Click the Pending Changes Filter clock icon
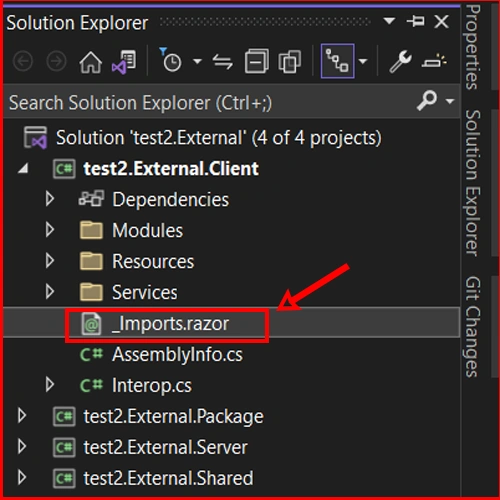 pos(170,60)
